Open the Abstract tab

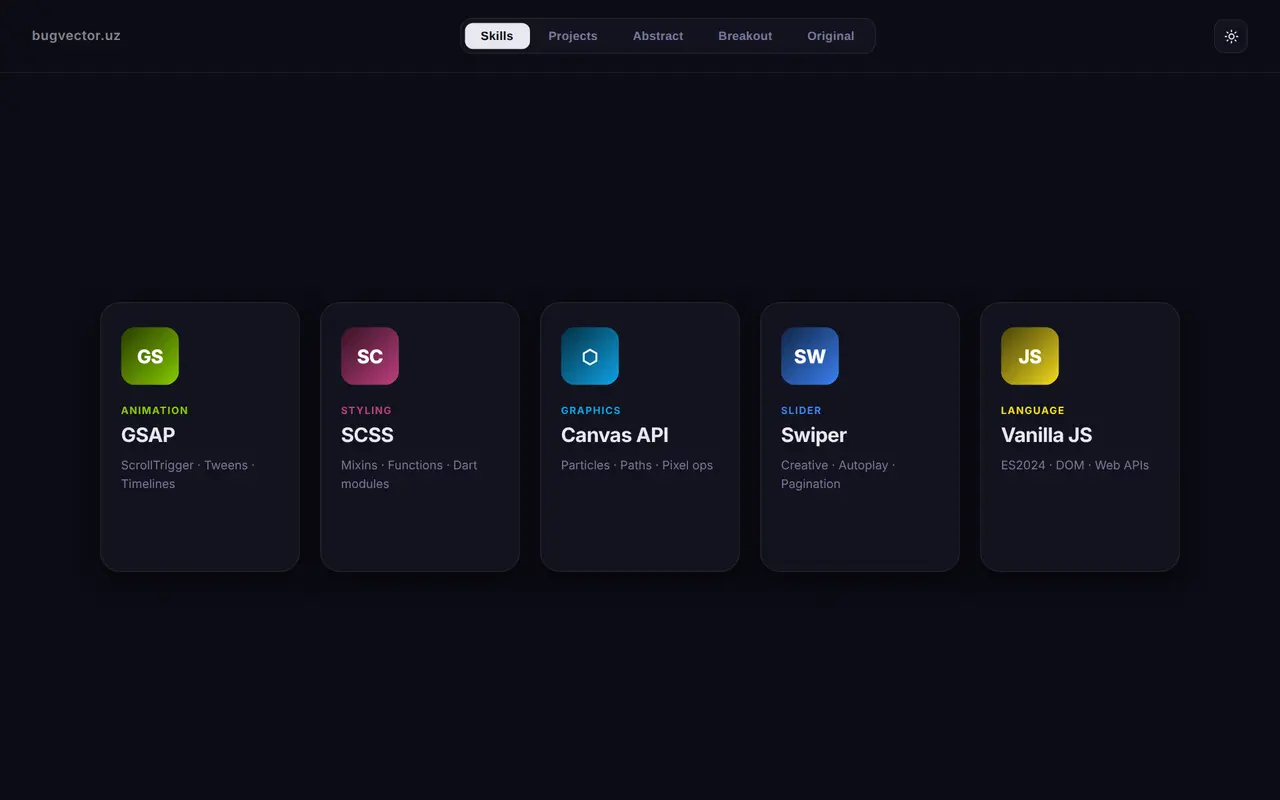coord(658,36)
